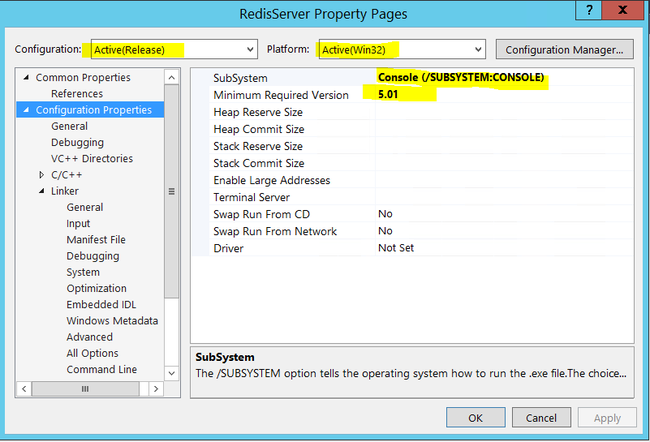
Task: Click the Minimum Required Version value field
Action: (500, 95)
